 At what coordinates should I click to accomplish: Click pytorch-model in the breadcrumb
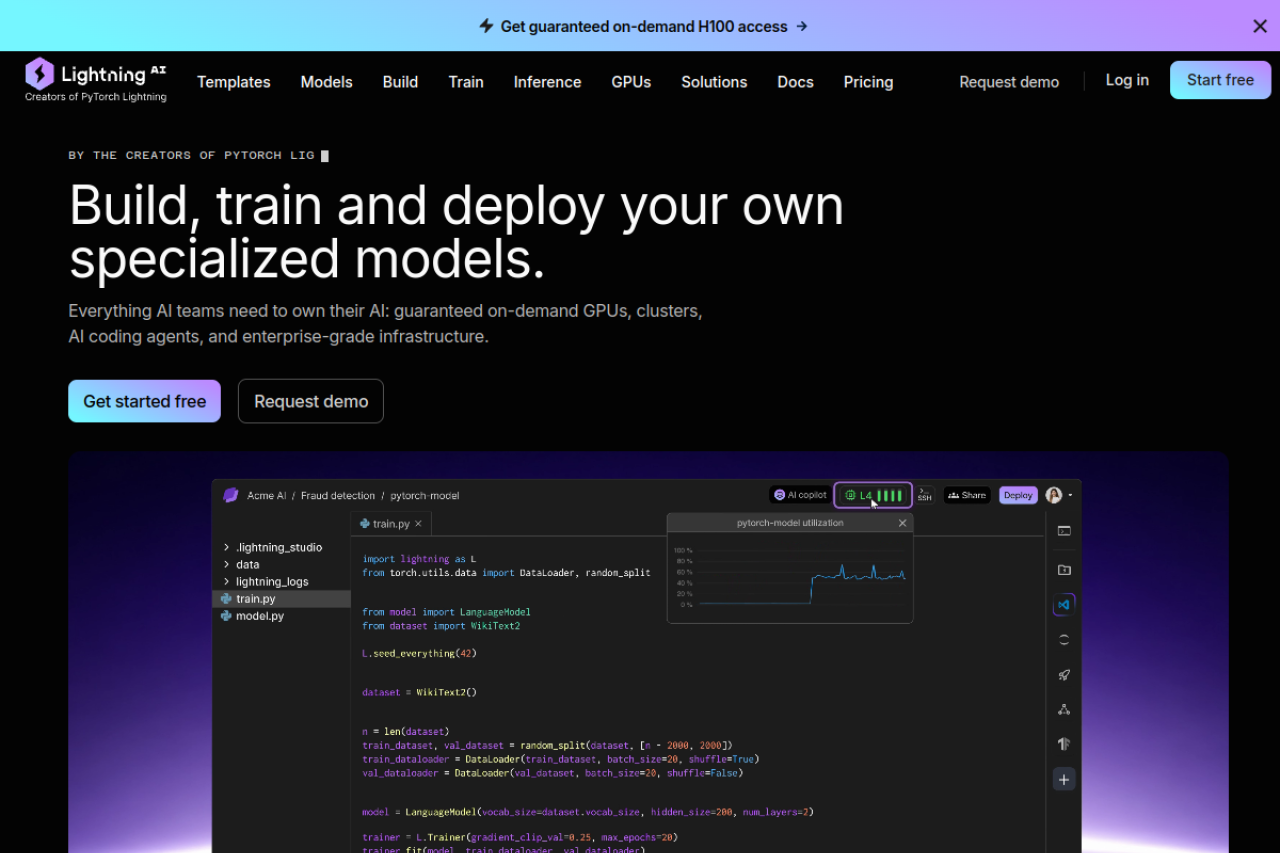click(425, 495)
